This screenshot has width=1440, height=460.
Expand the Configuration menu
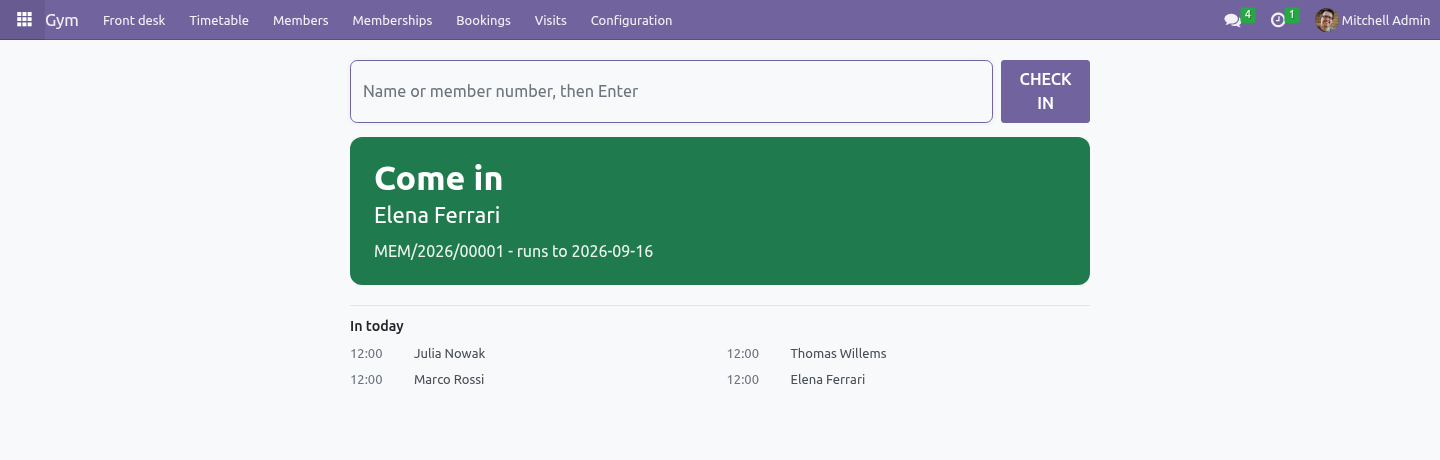pos(631,20)
